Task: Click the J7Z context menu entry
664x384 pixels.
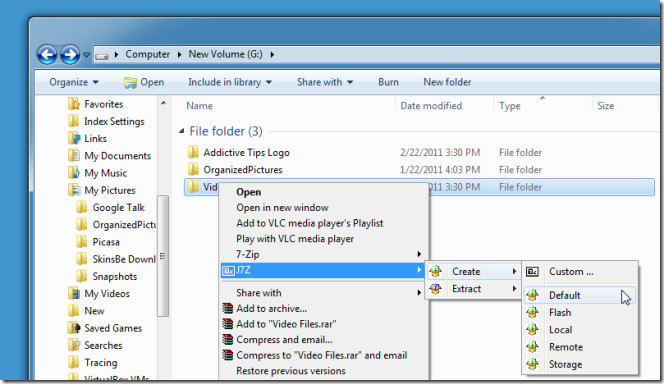Action: 322,270
